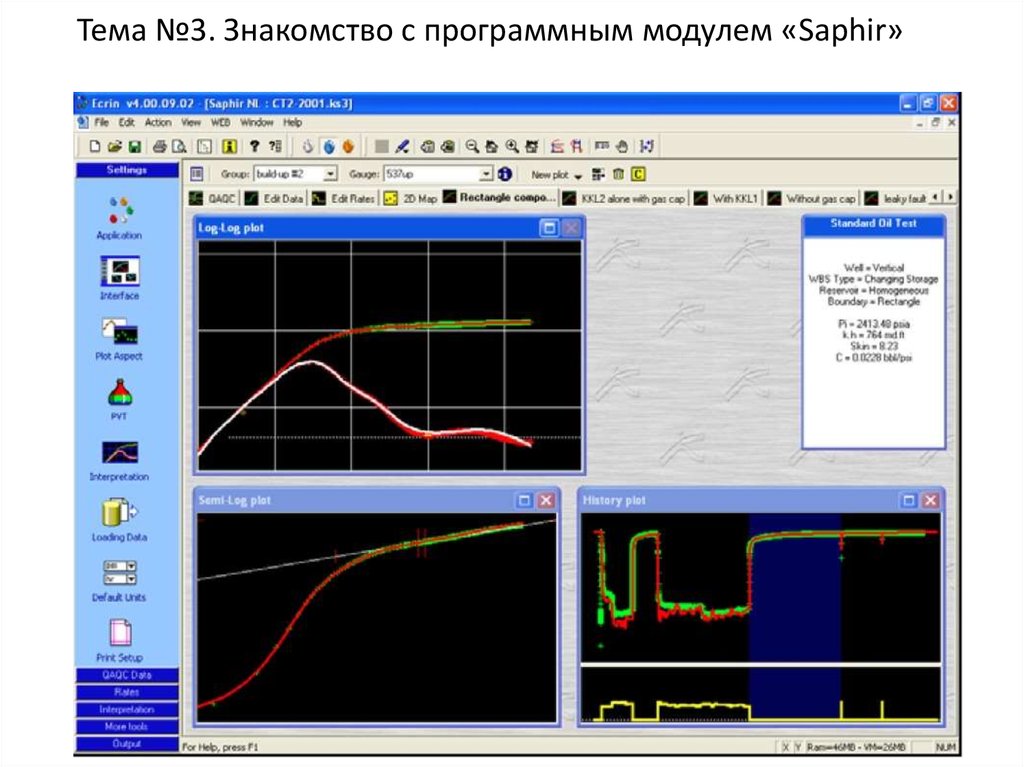Open the Interpretation settings icon in the sidebar

pyautogui.click(x=120, y=453)
